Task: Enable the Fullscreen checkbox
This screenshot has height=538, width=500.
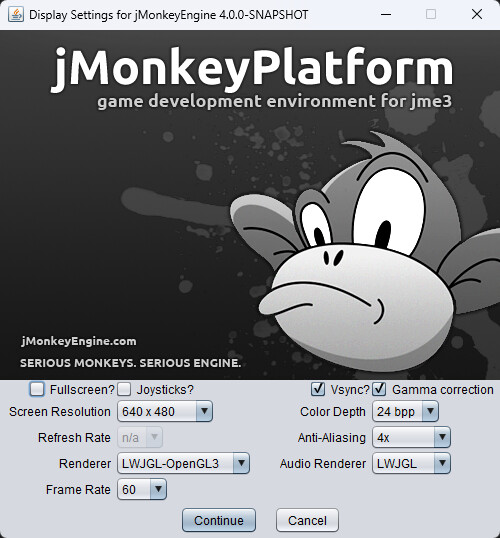Action: coord(37,389)
